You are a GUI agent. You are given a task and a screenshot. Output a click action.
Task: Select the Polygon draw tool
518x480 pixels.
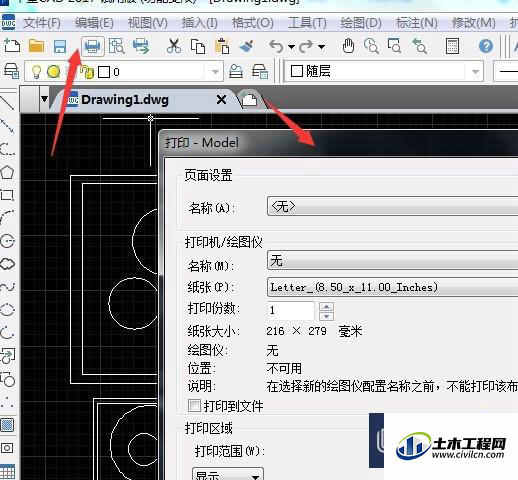[7, 172]
